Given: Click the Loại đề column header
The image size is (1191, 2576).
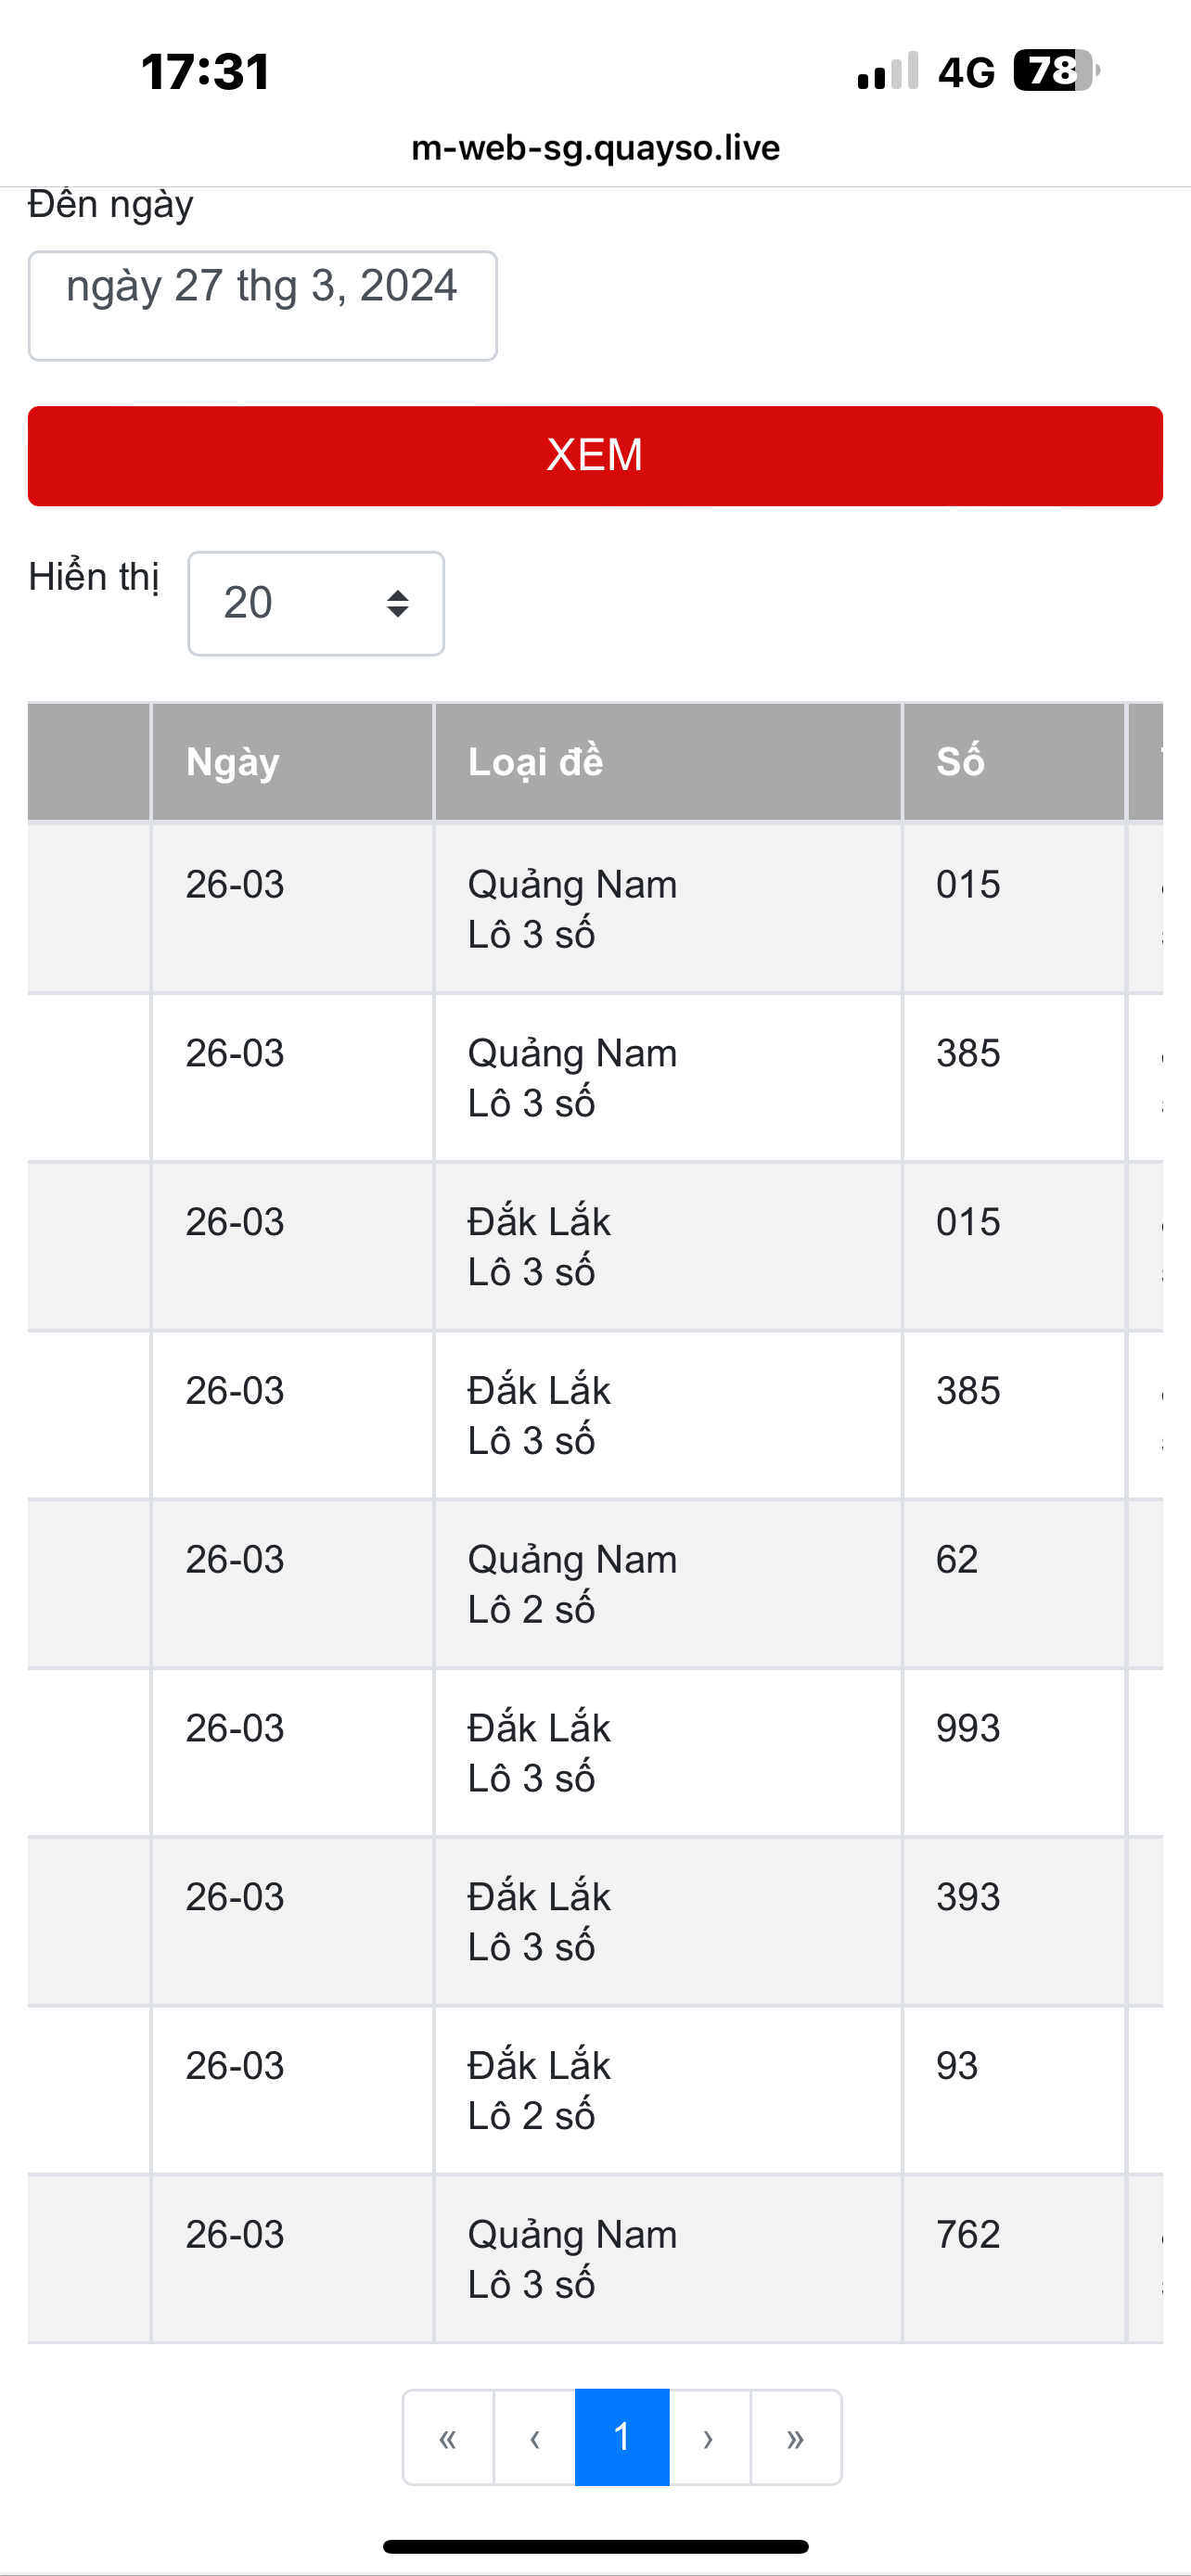Looking at the screenshot, I should [668, 762].
